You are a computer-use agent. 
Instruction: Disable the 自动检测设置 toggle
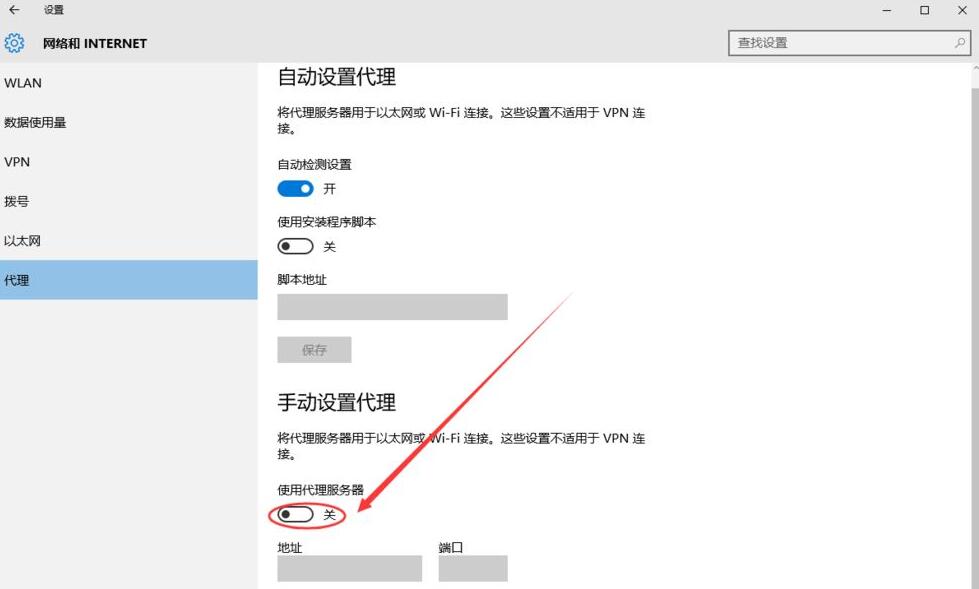(294, 188)
